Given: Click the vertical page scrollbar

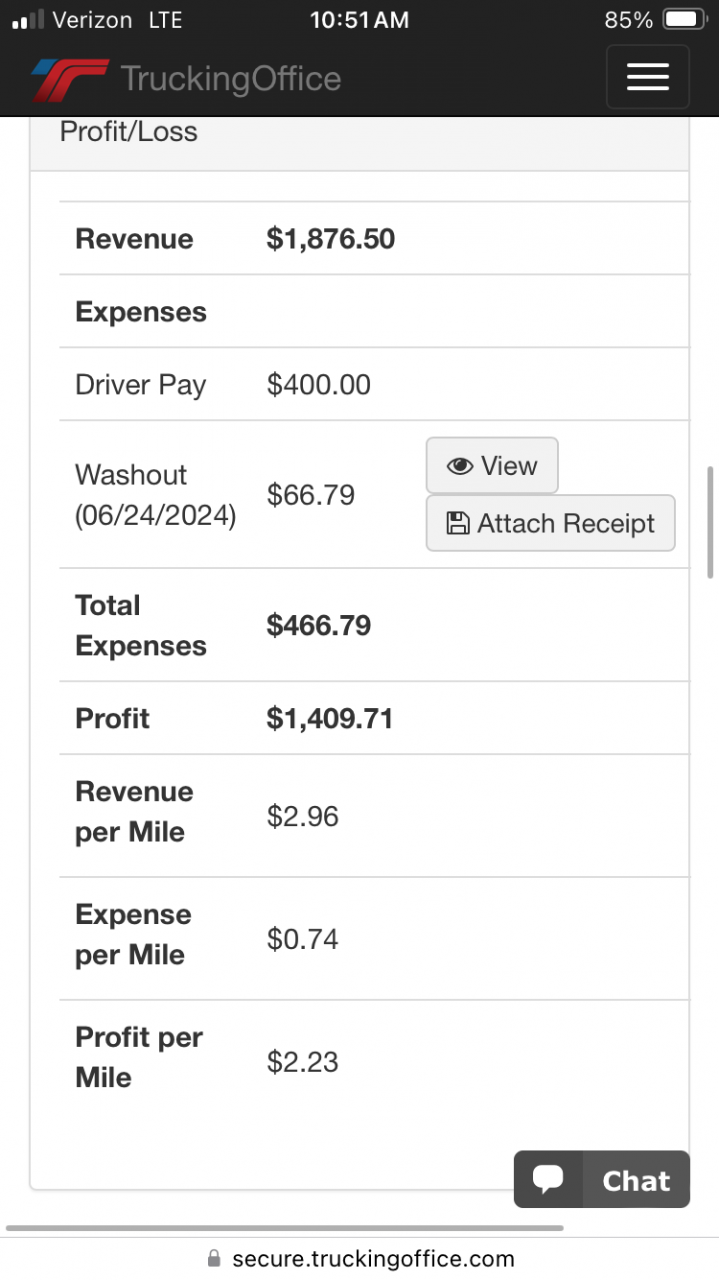Looking at the screenshot, I should (x=710, y=522).
